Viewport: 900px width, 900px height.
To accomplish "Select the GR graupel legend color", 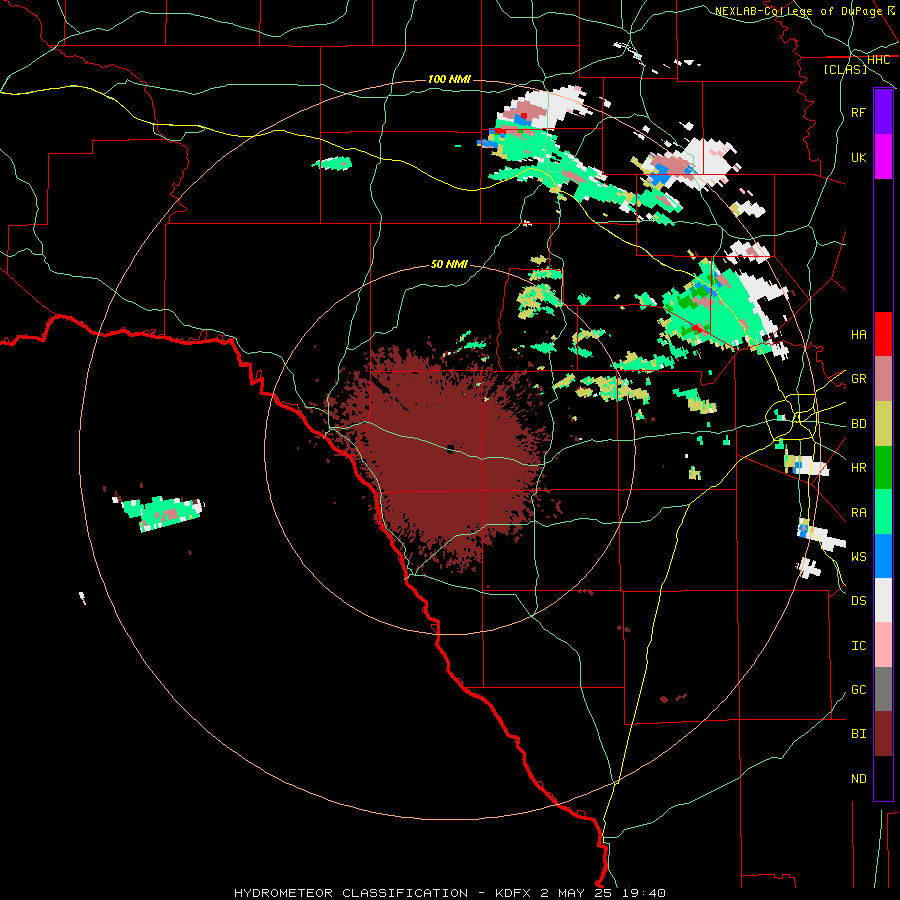I will (883, 378).
